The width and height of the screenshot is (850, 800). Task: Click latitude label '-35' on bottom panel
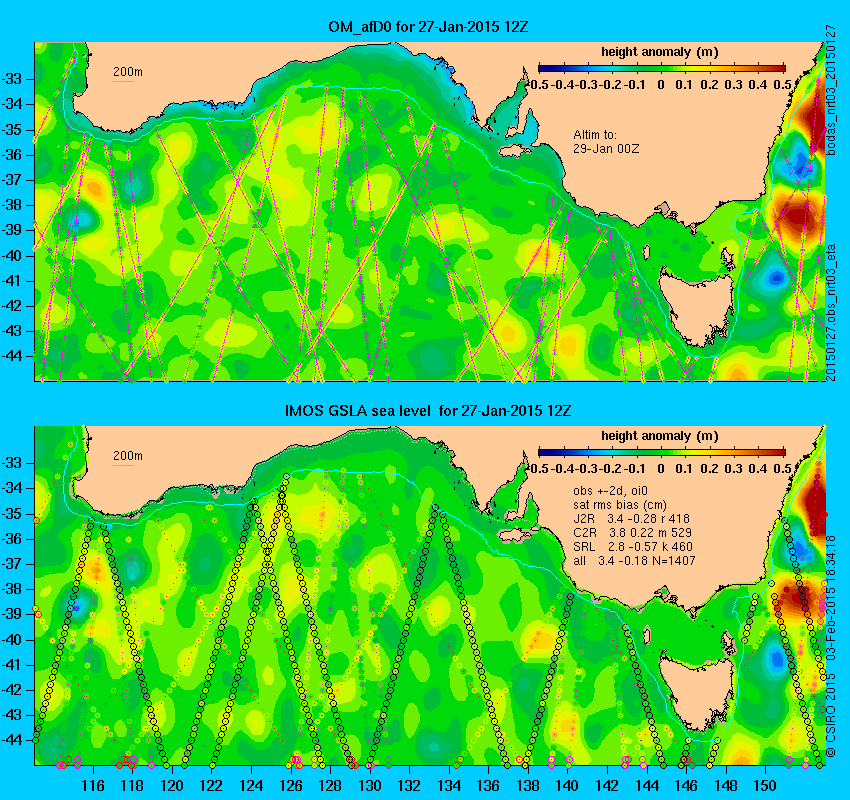coord(11,513)
